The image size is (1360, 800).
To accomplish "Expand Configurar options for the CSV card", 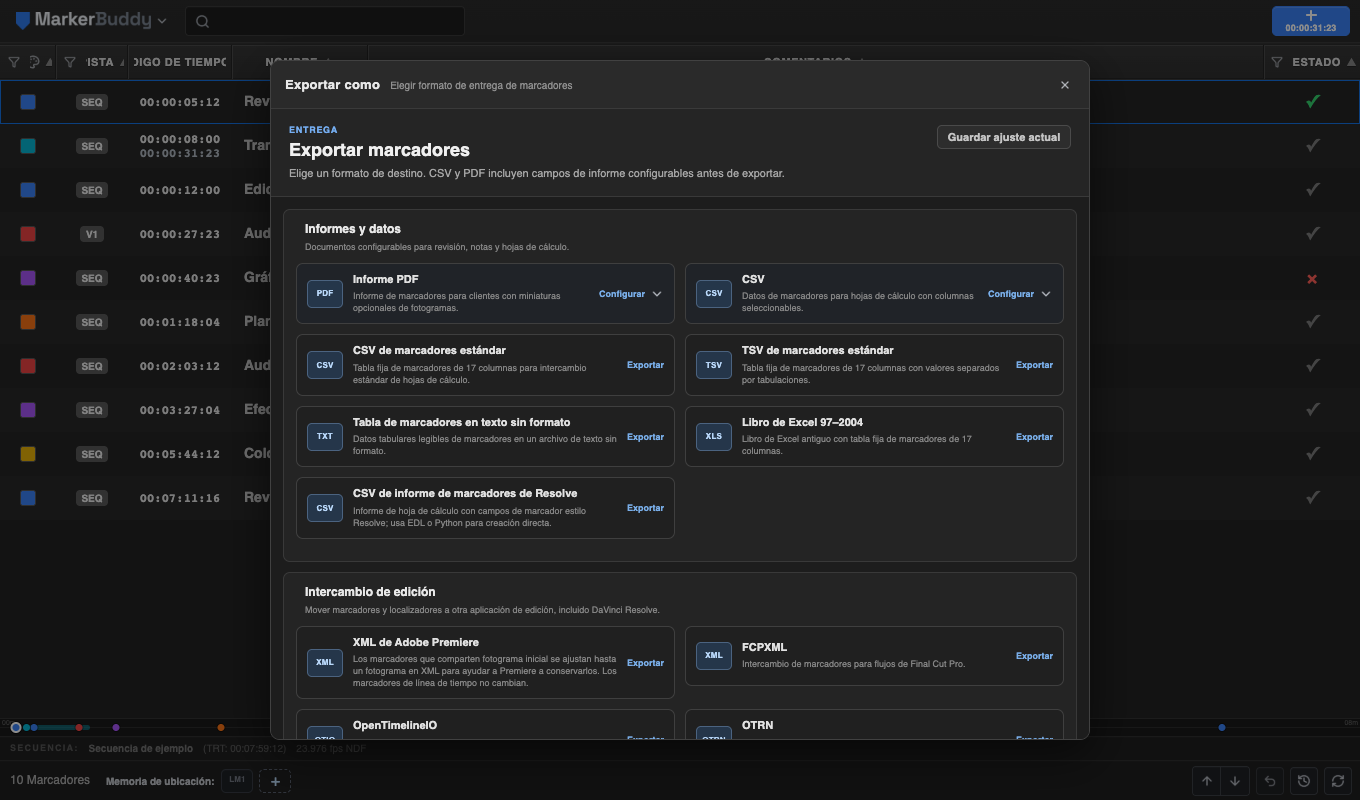I will [1019, 294].
